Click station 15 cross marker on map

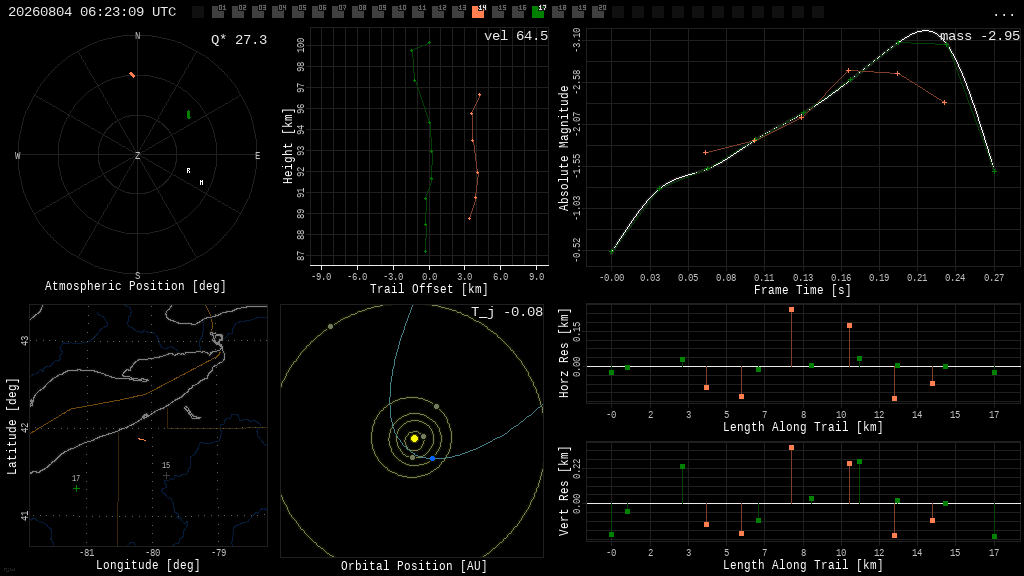click(166, 475)
